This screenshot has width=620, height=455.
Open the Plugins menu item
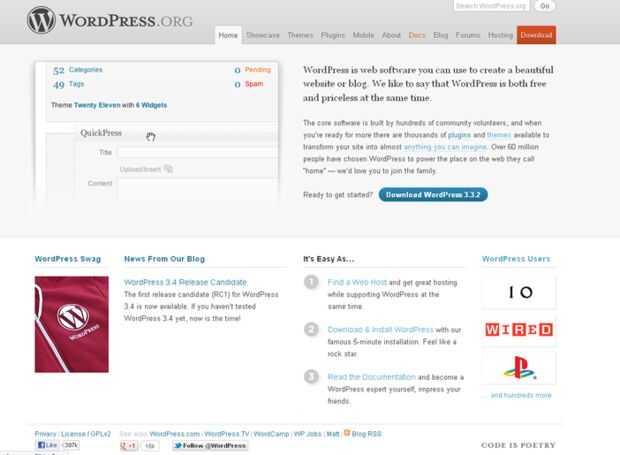click(333, 35)
